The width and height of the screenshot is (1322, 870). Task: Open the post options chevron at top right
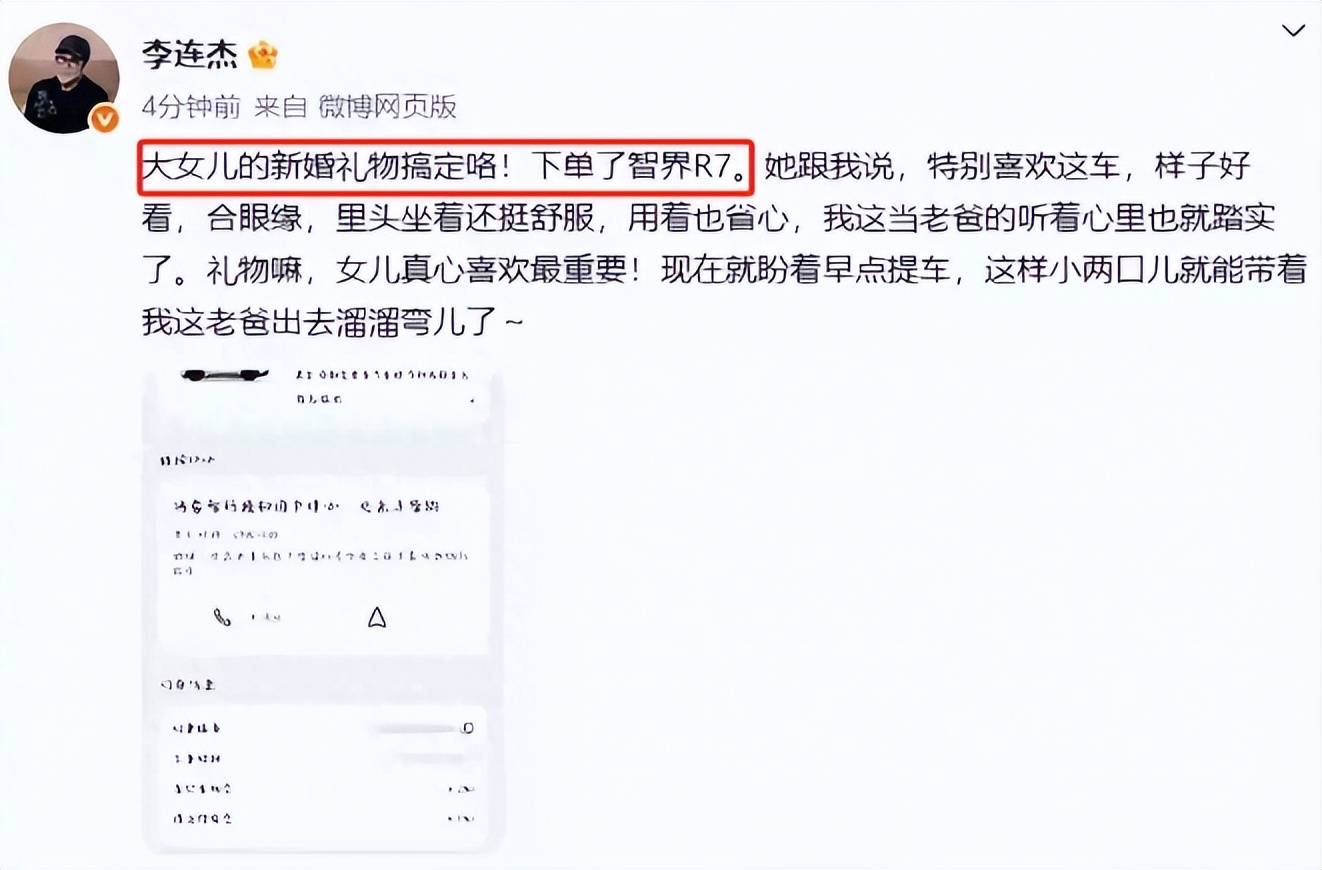[x=1291, y=33]
